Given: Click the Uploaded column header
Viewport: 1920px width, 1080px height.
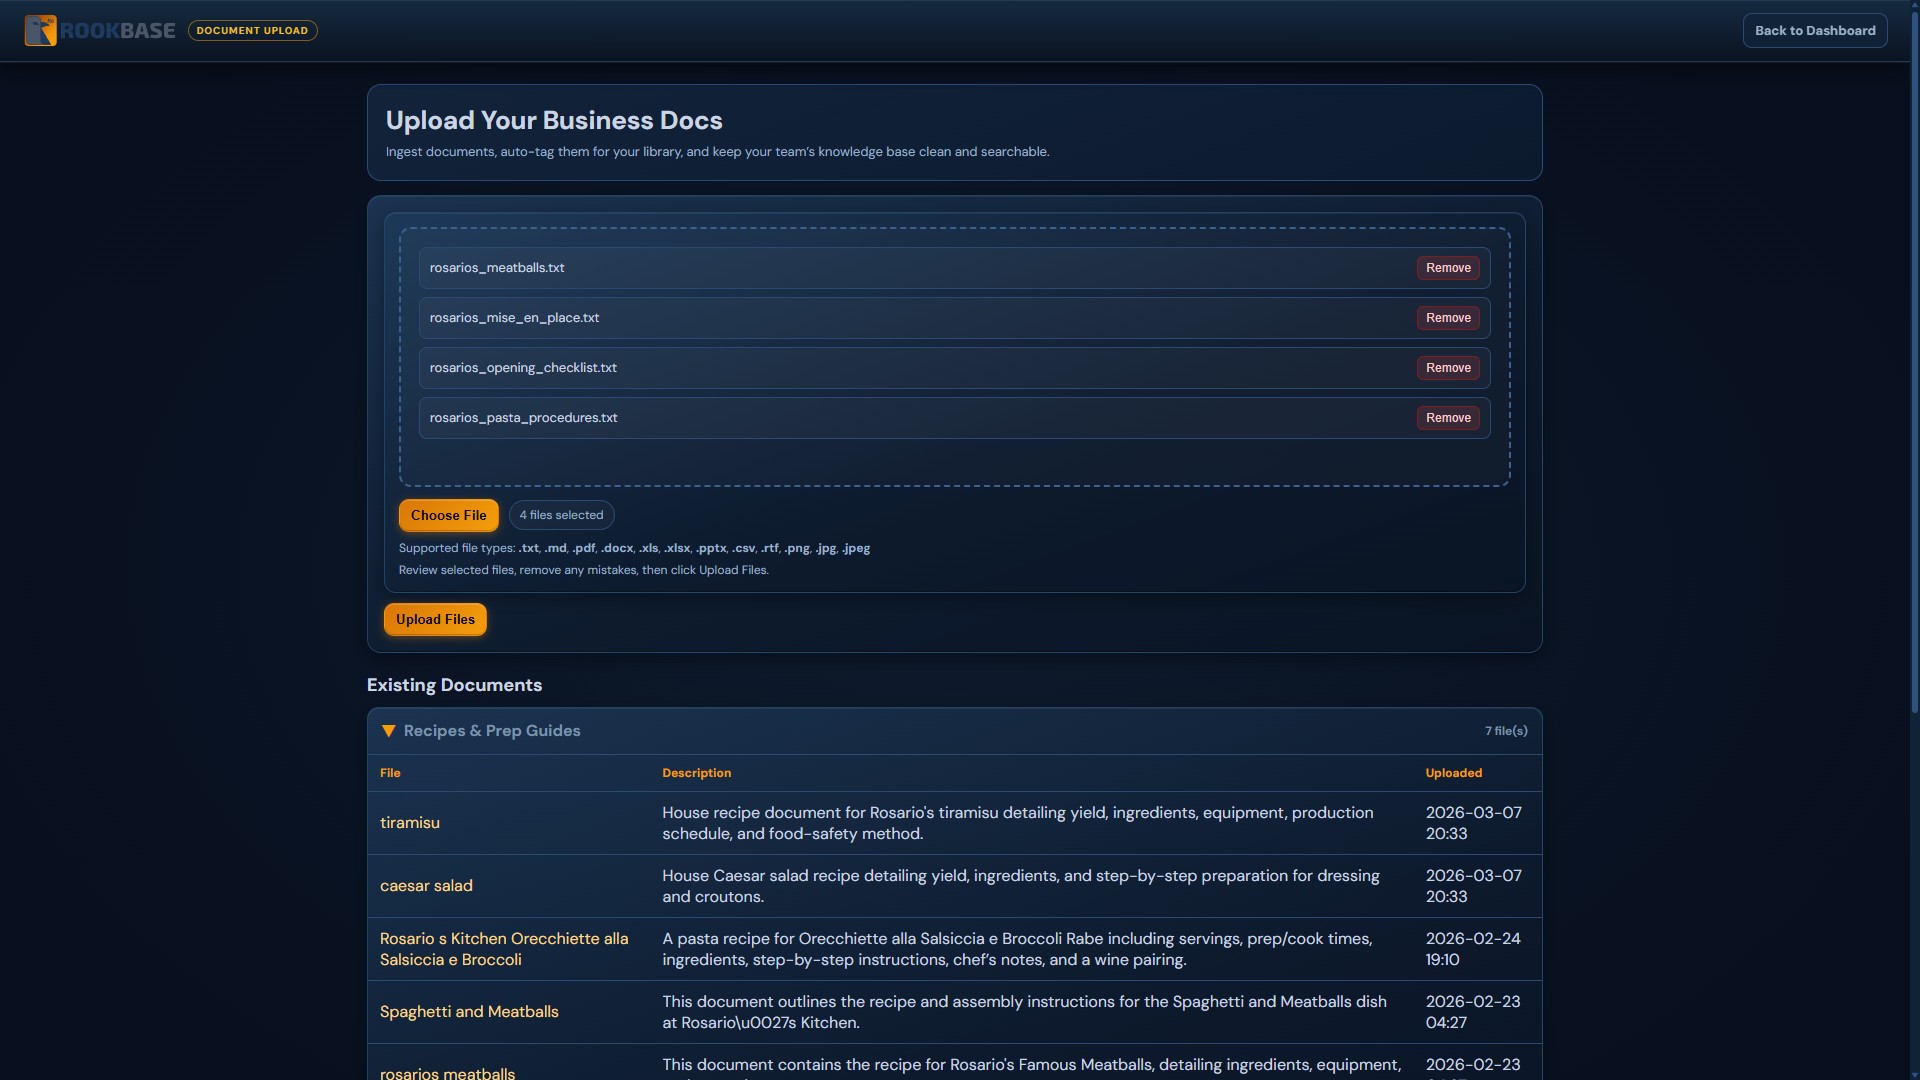Looking at the screenshot, I should 1453,773.
